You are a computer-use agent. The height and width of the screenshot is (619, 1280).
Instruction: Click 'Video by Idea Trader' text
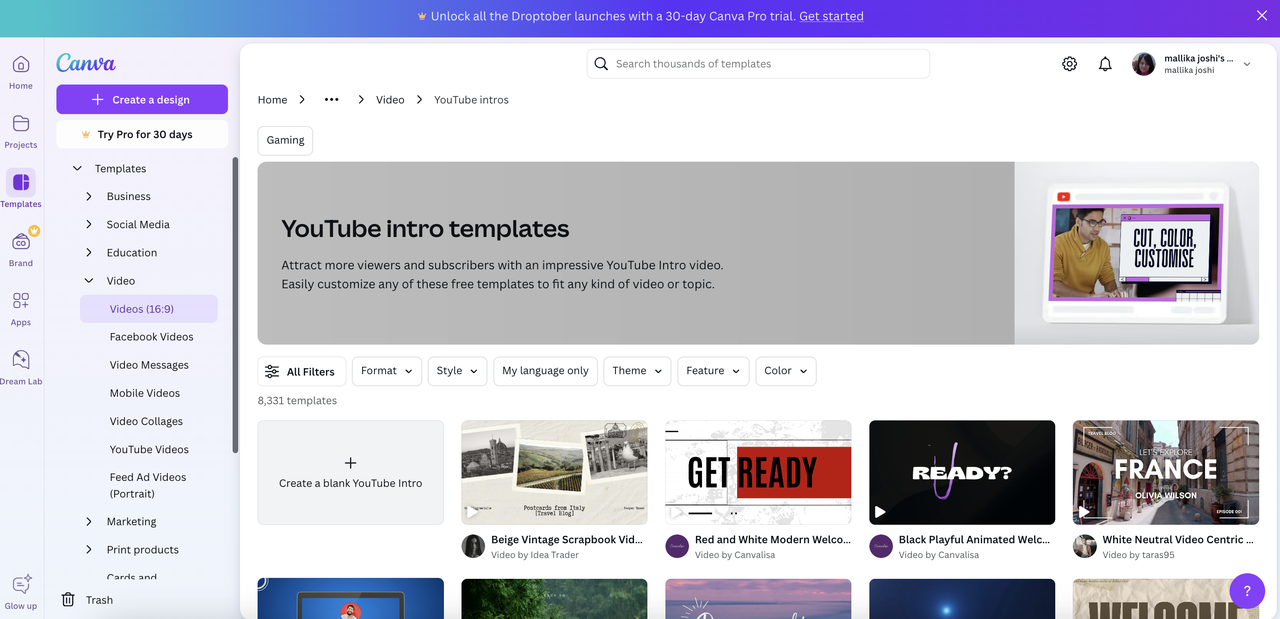tap(535, 555)
